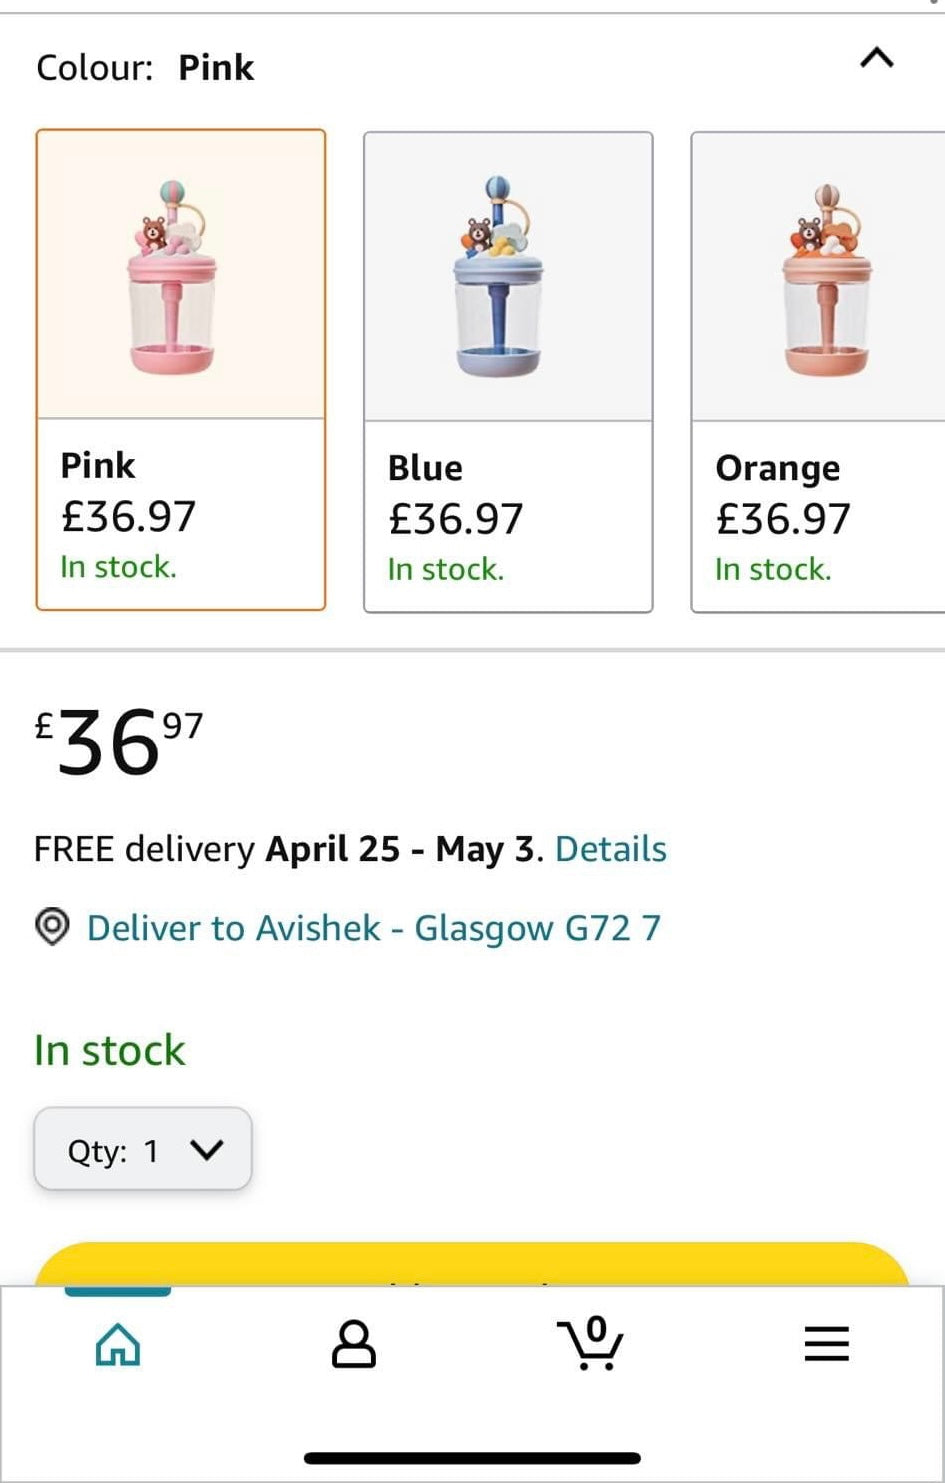
Task: Tap the Blue £36.97 price label
Action: coord(455,519)
